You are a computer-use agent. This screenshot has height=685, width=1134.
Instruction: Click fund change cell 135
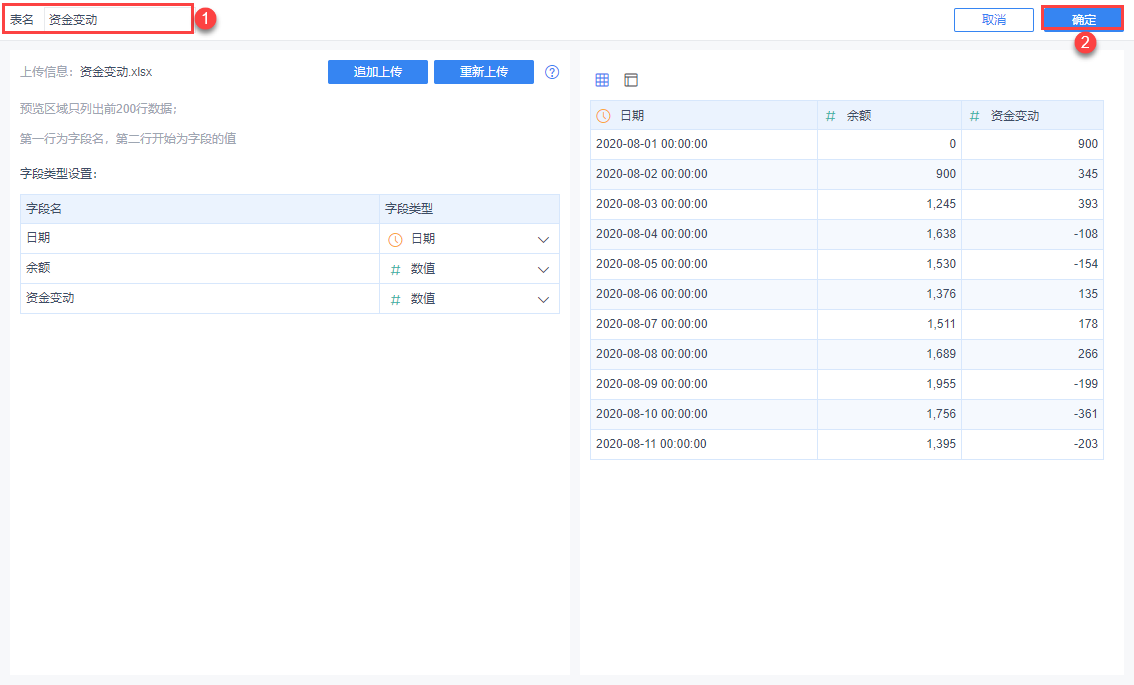[x=1033, y=294]
